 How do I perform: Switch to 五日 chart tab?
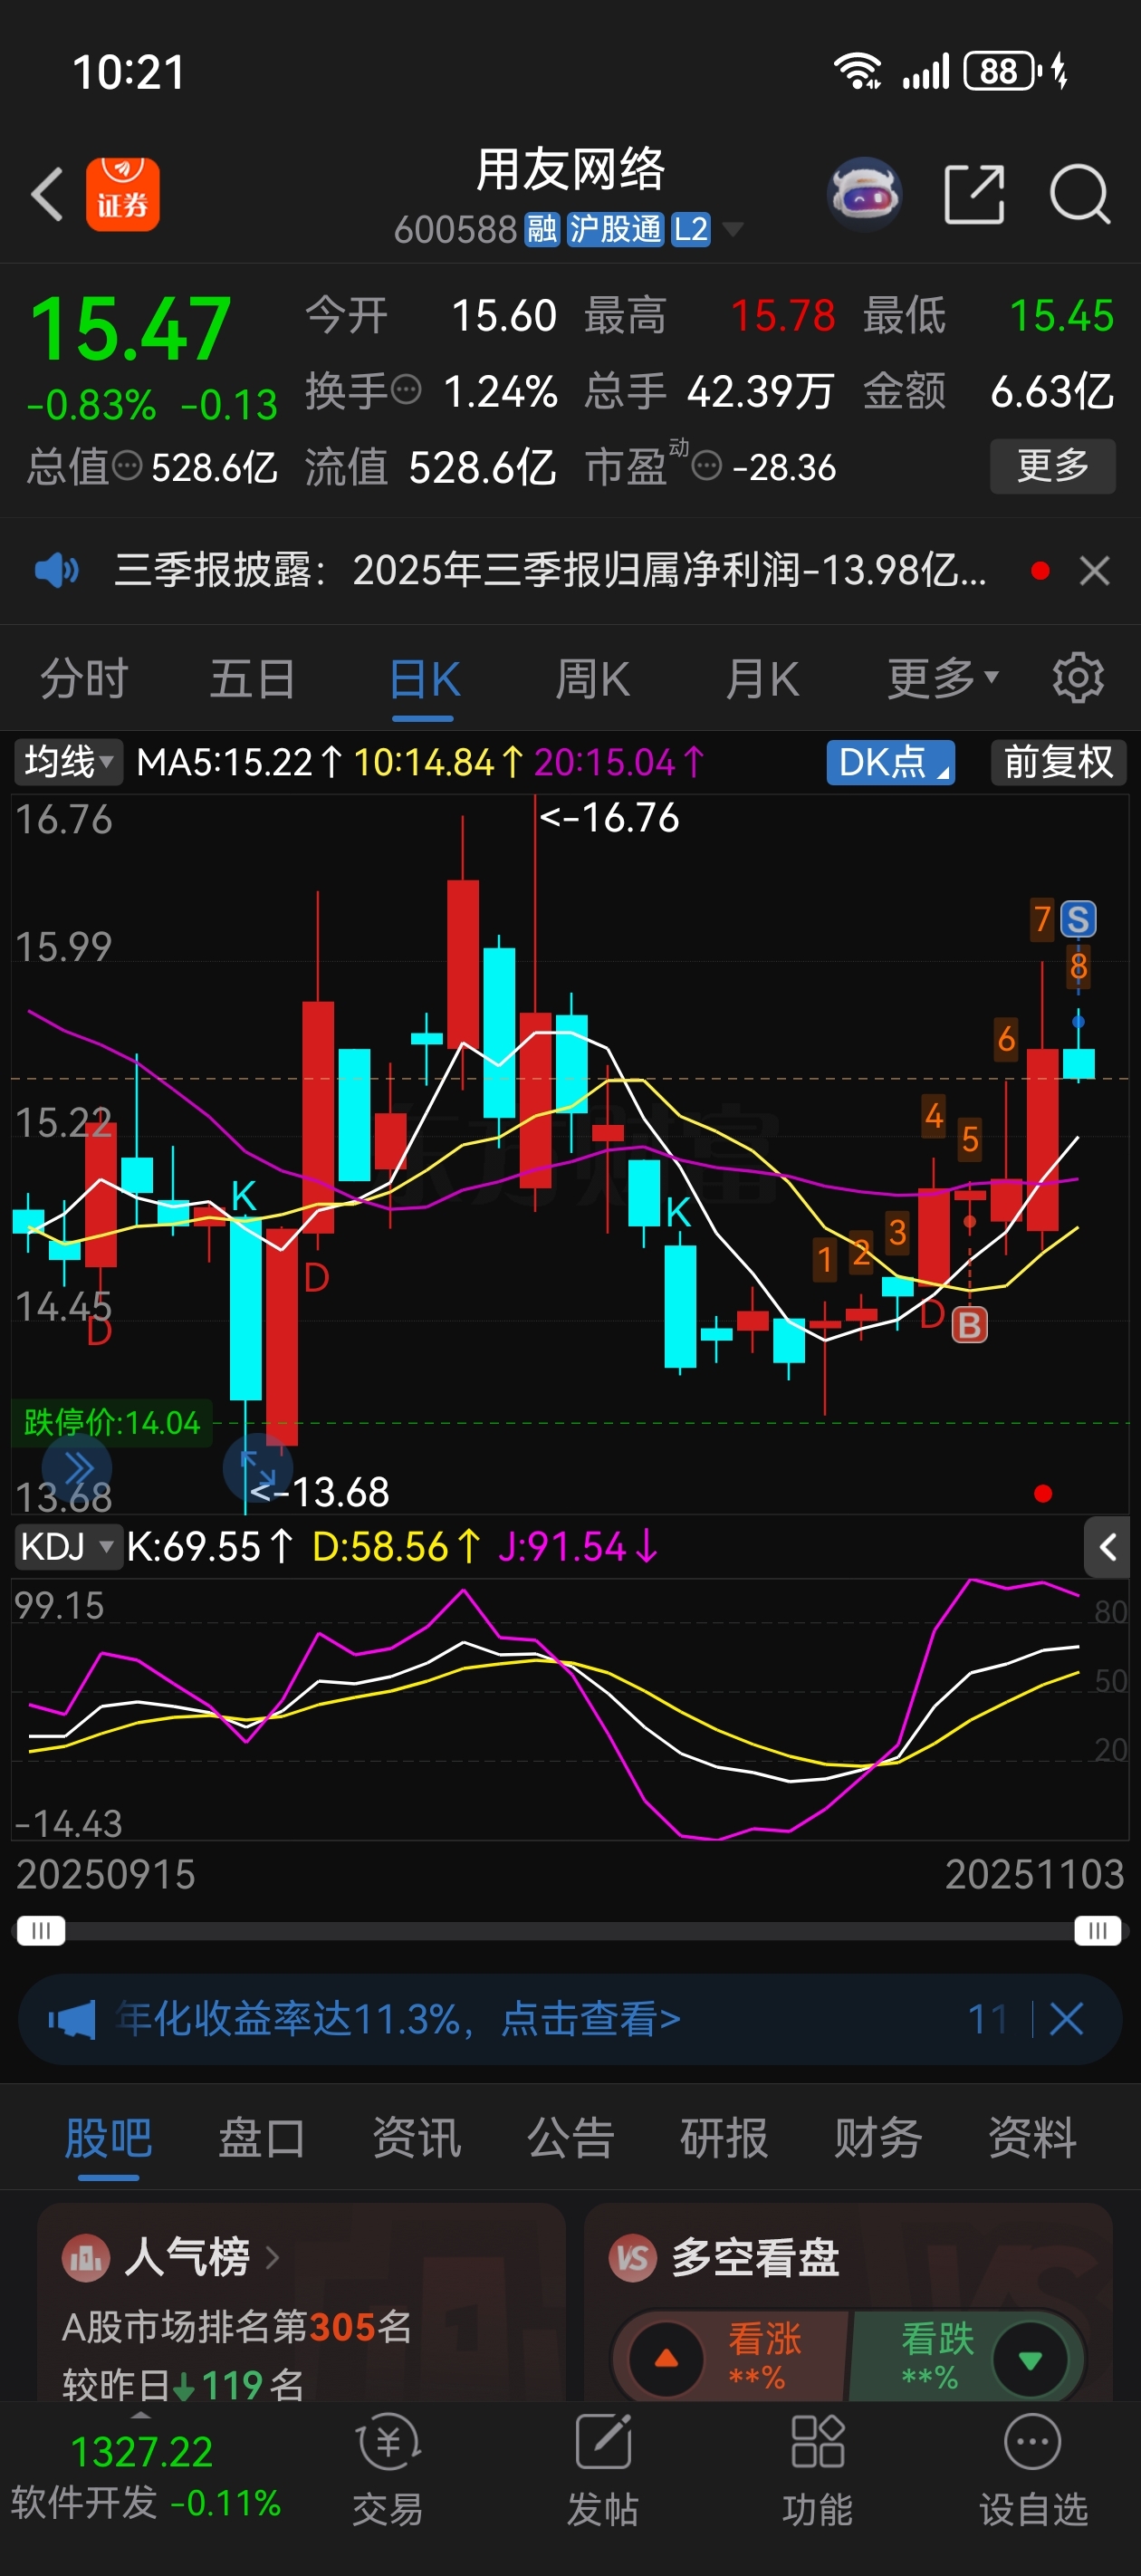[253, 679]
